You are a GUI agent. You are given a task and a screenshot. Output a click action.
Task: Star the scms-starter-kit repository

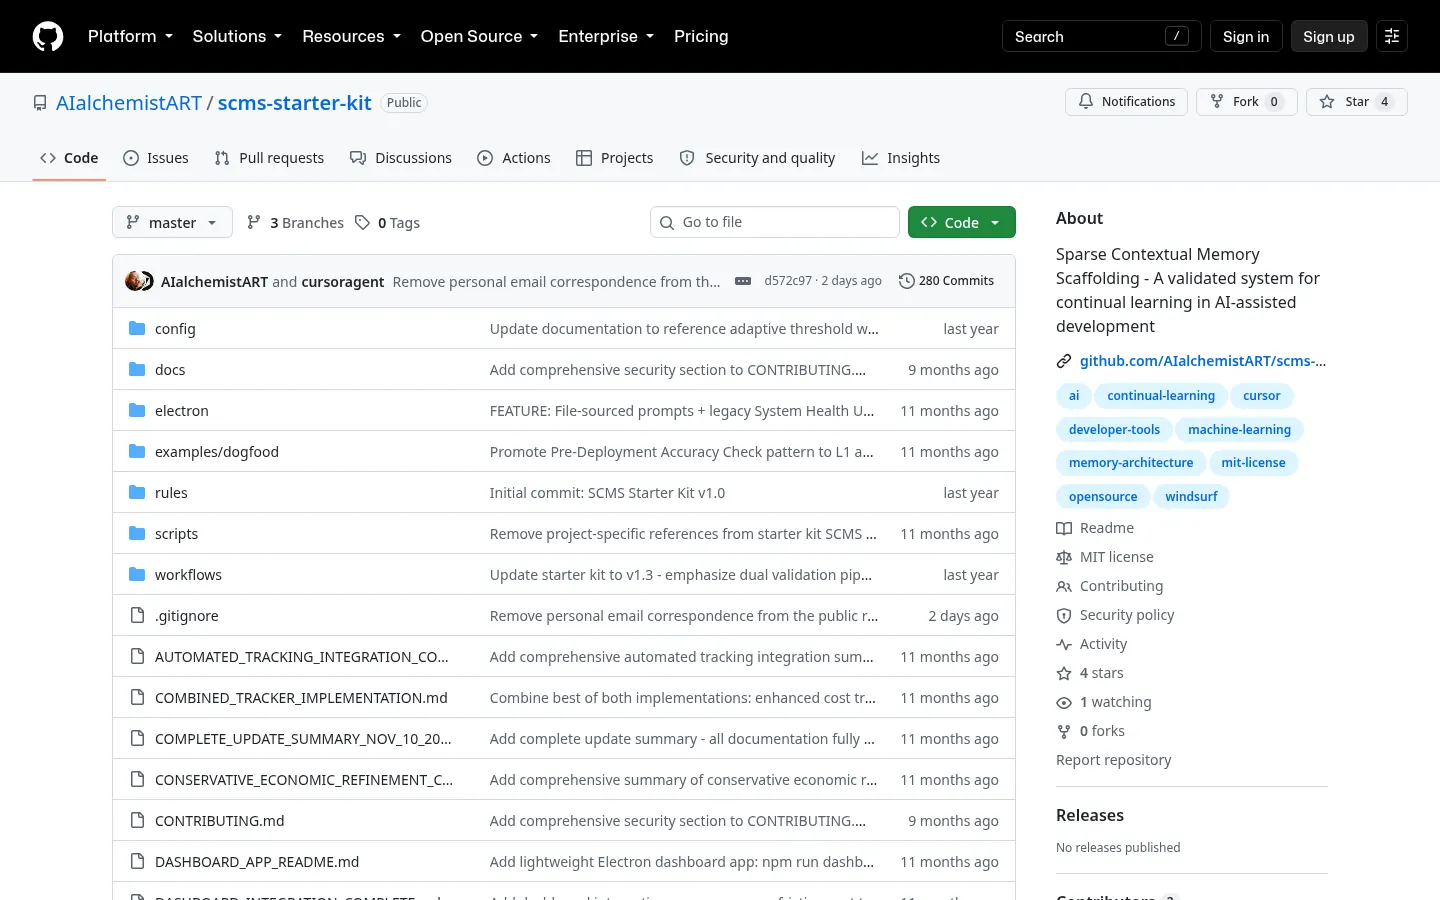(1356, 102)
